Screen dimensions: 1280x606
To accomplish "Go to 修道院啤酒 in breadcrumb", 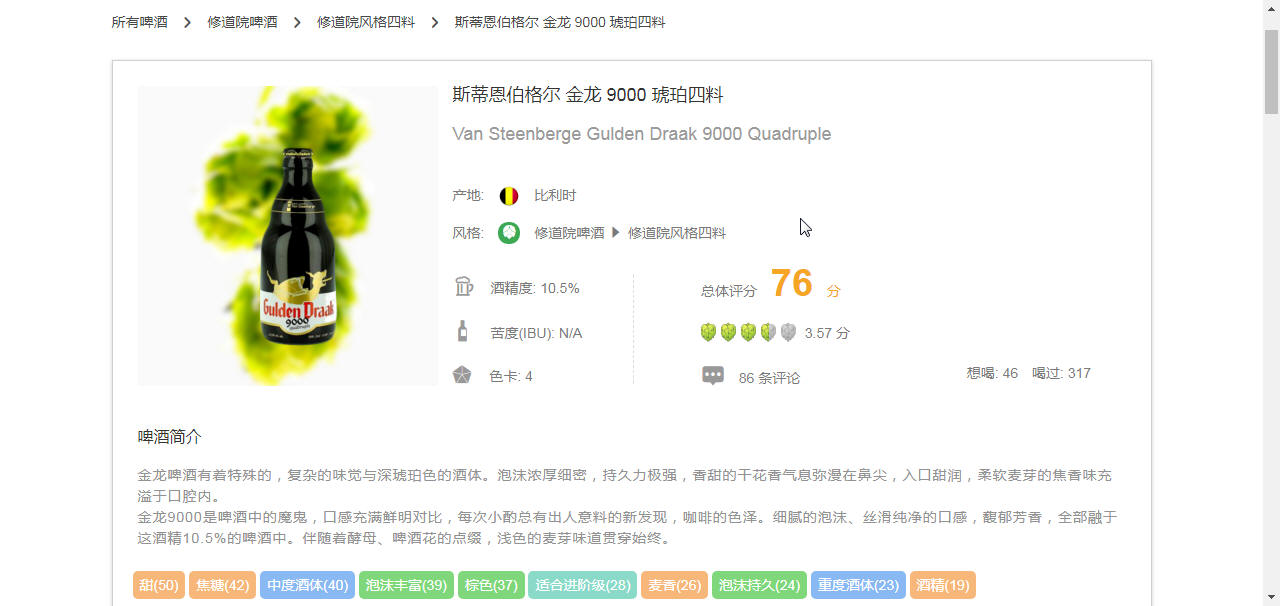I will tap(242, 22).
